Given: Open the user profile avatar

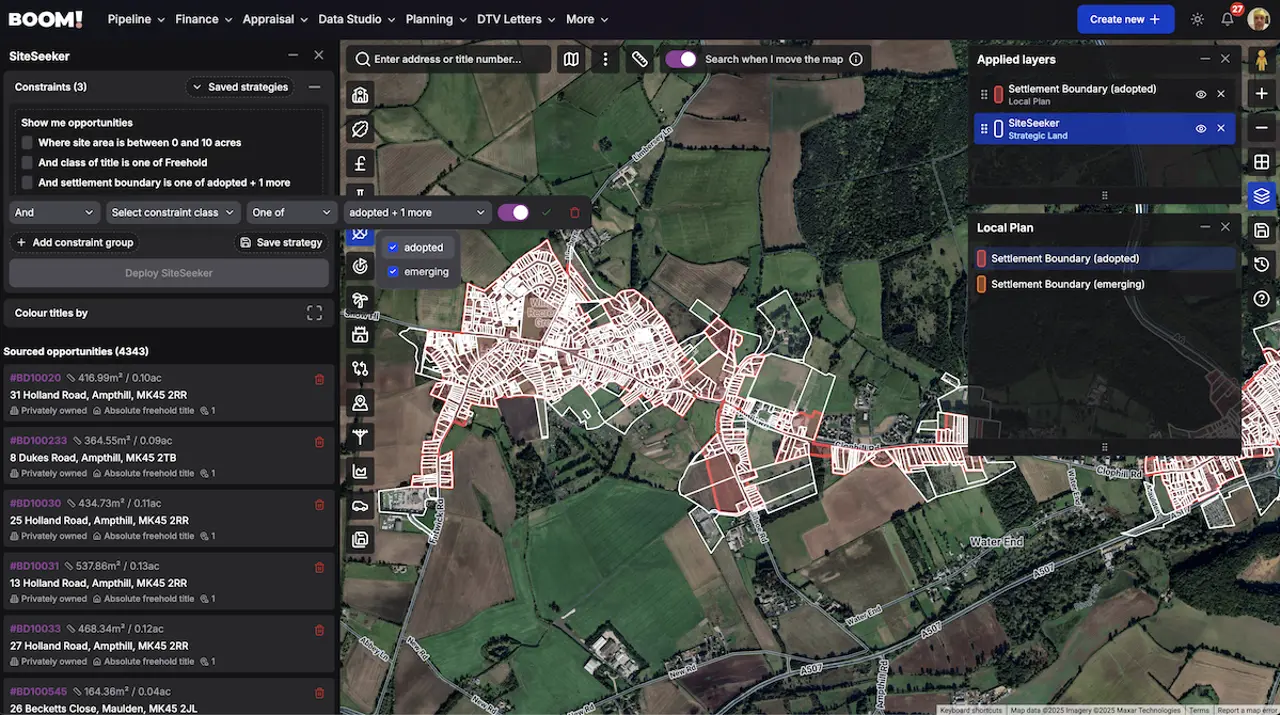Looking at the screenshot, I should pos(1259,19).
